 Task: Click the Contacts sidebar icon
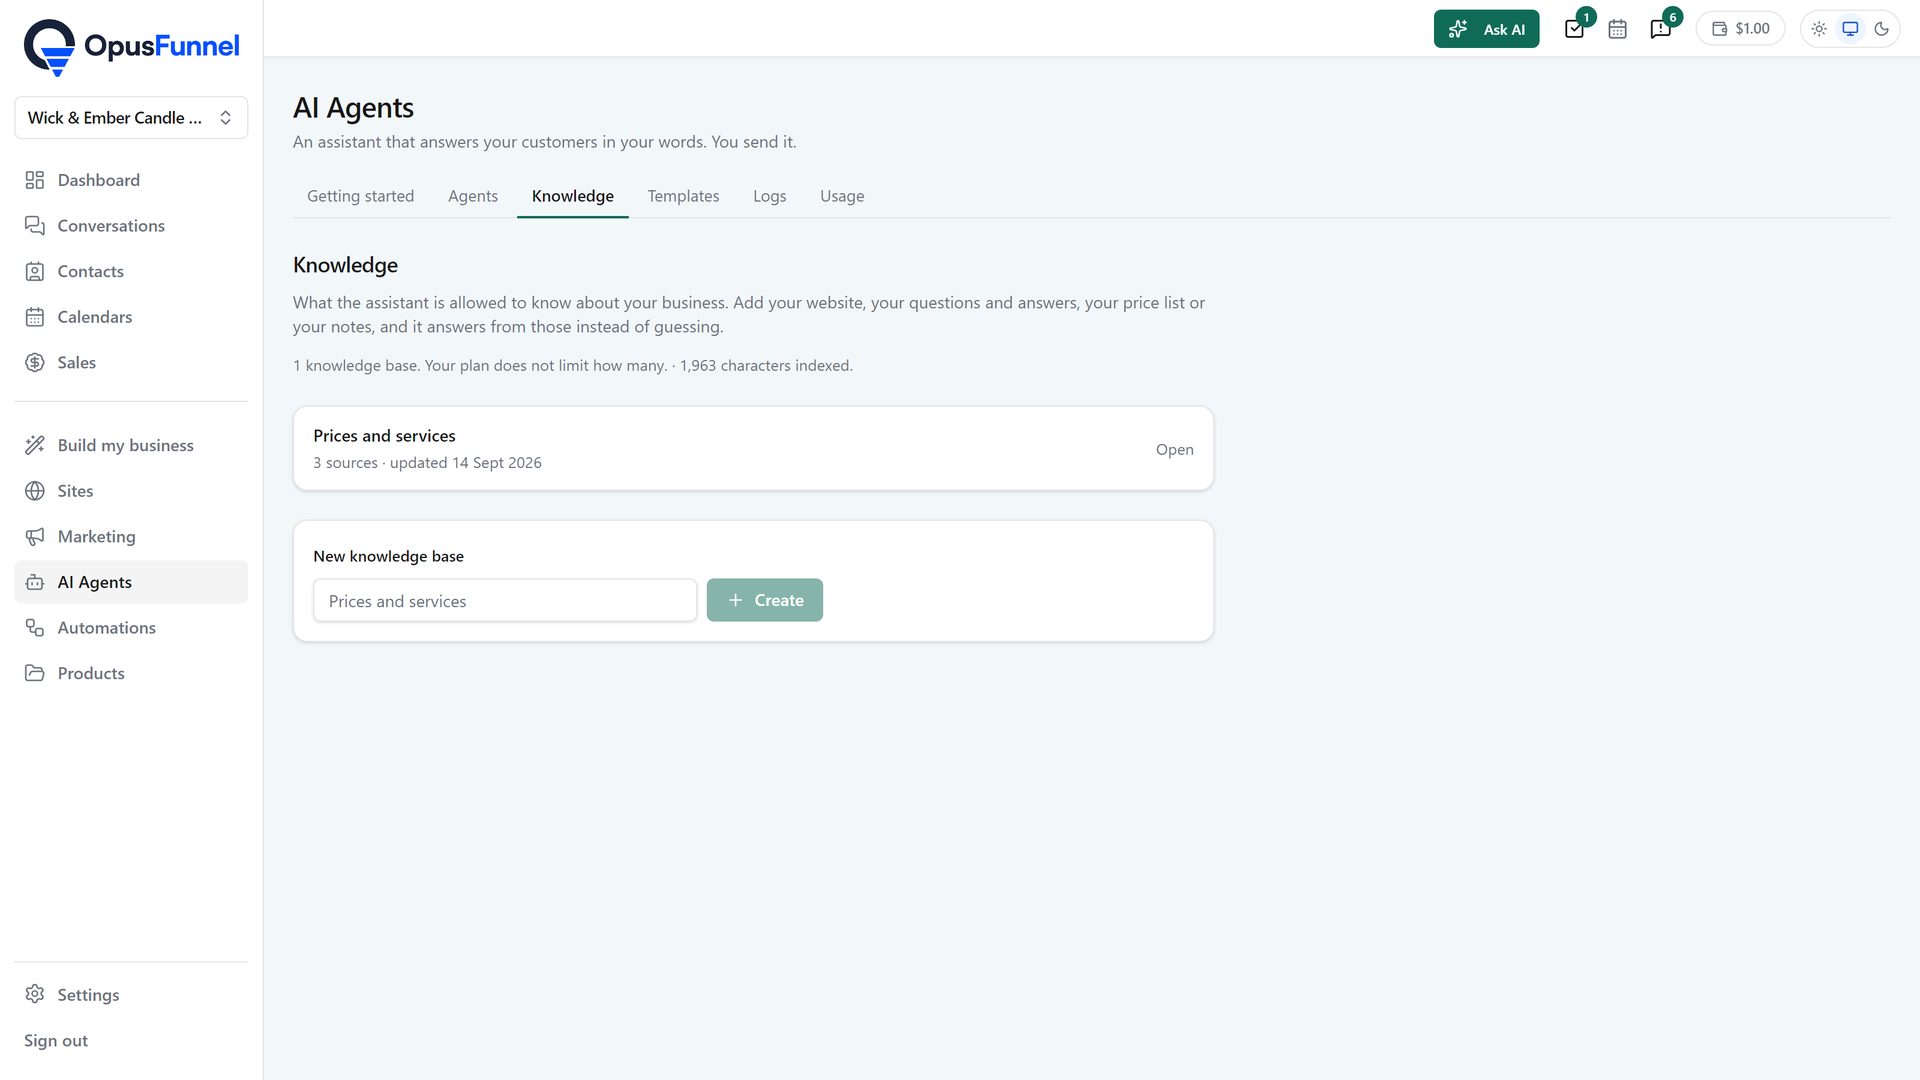pyautogui.click(x=35, y=271)
